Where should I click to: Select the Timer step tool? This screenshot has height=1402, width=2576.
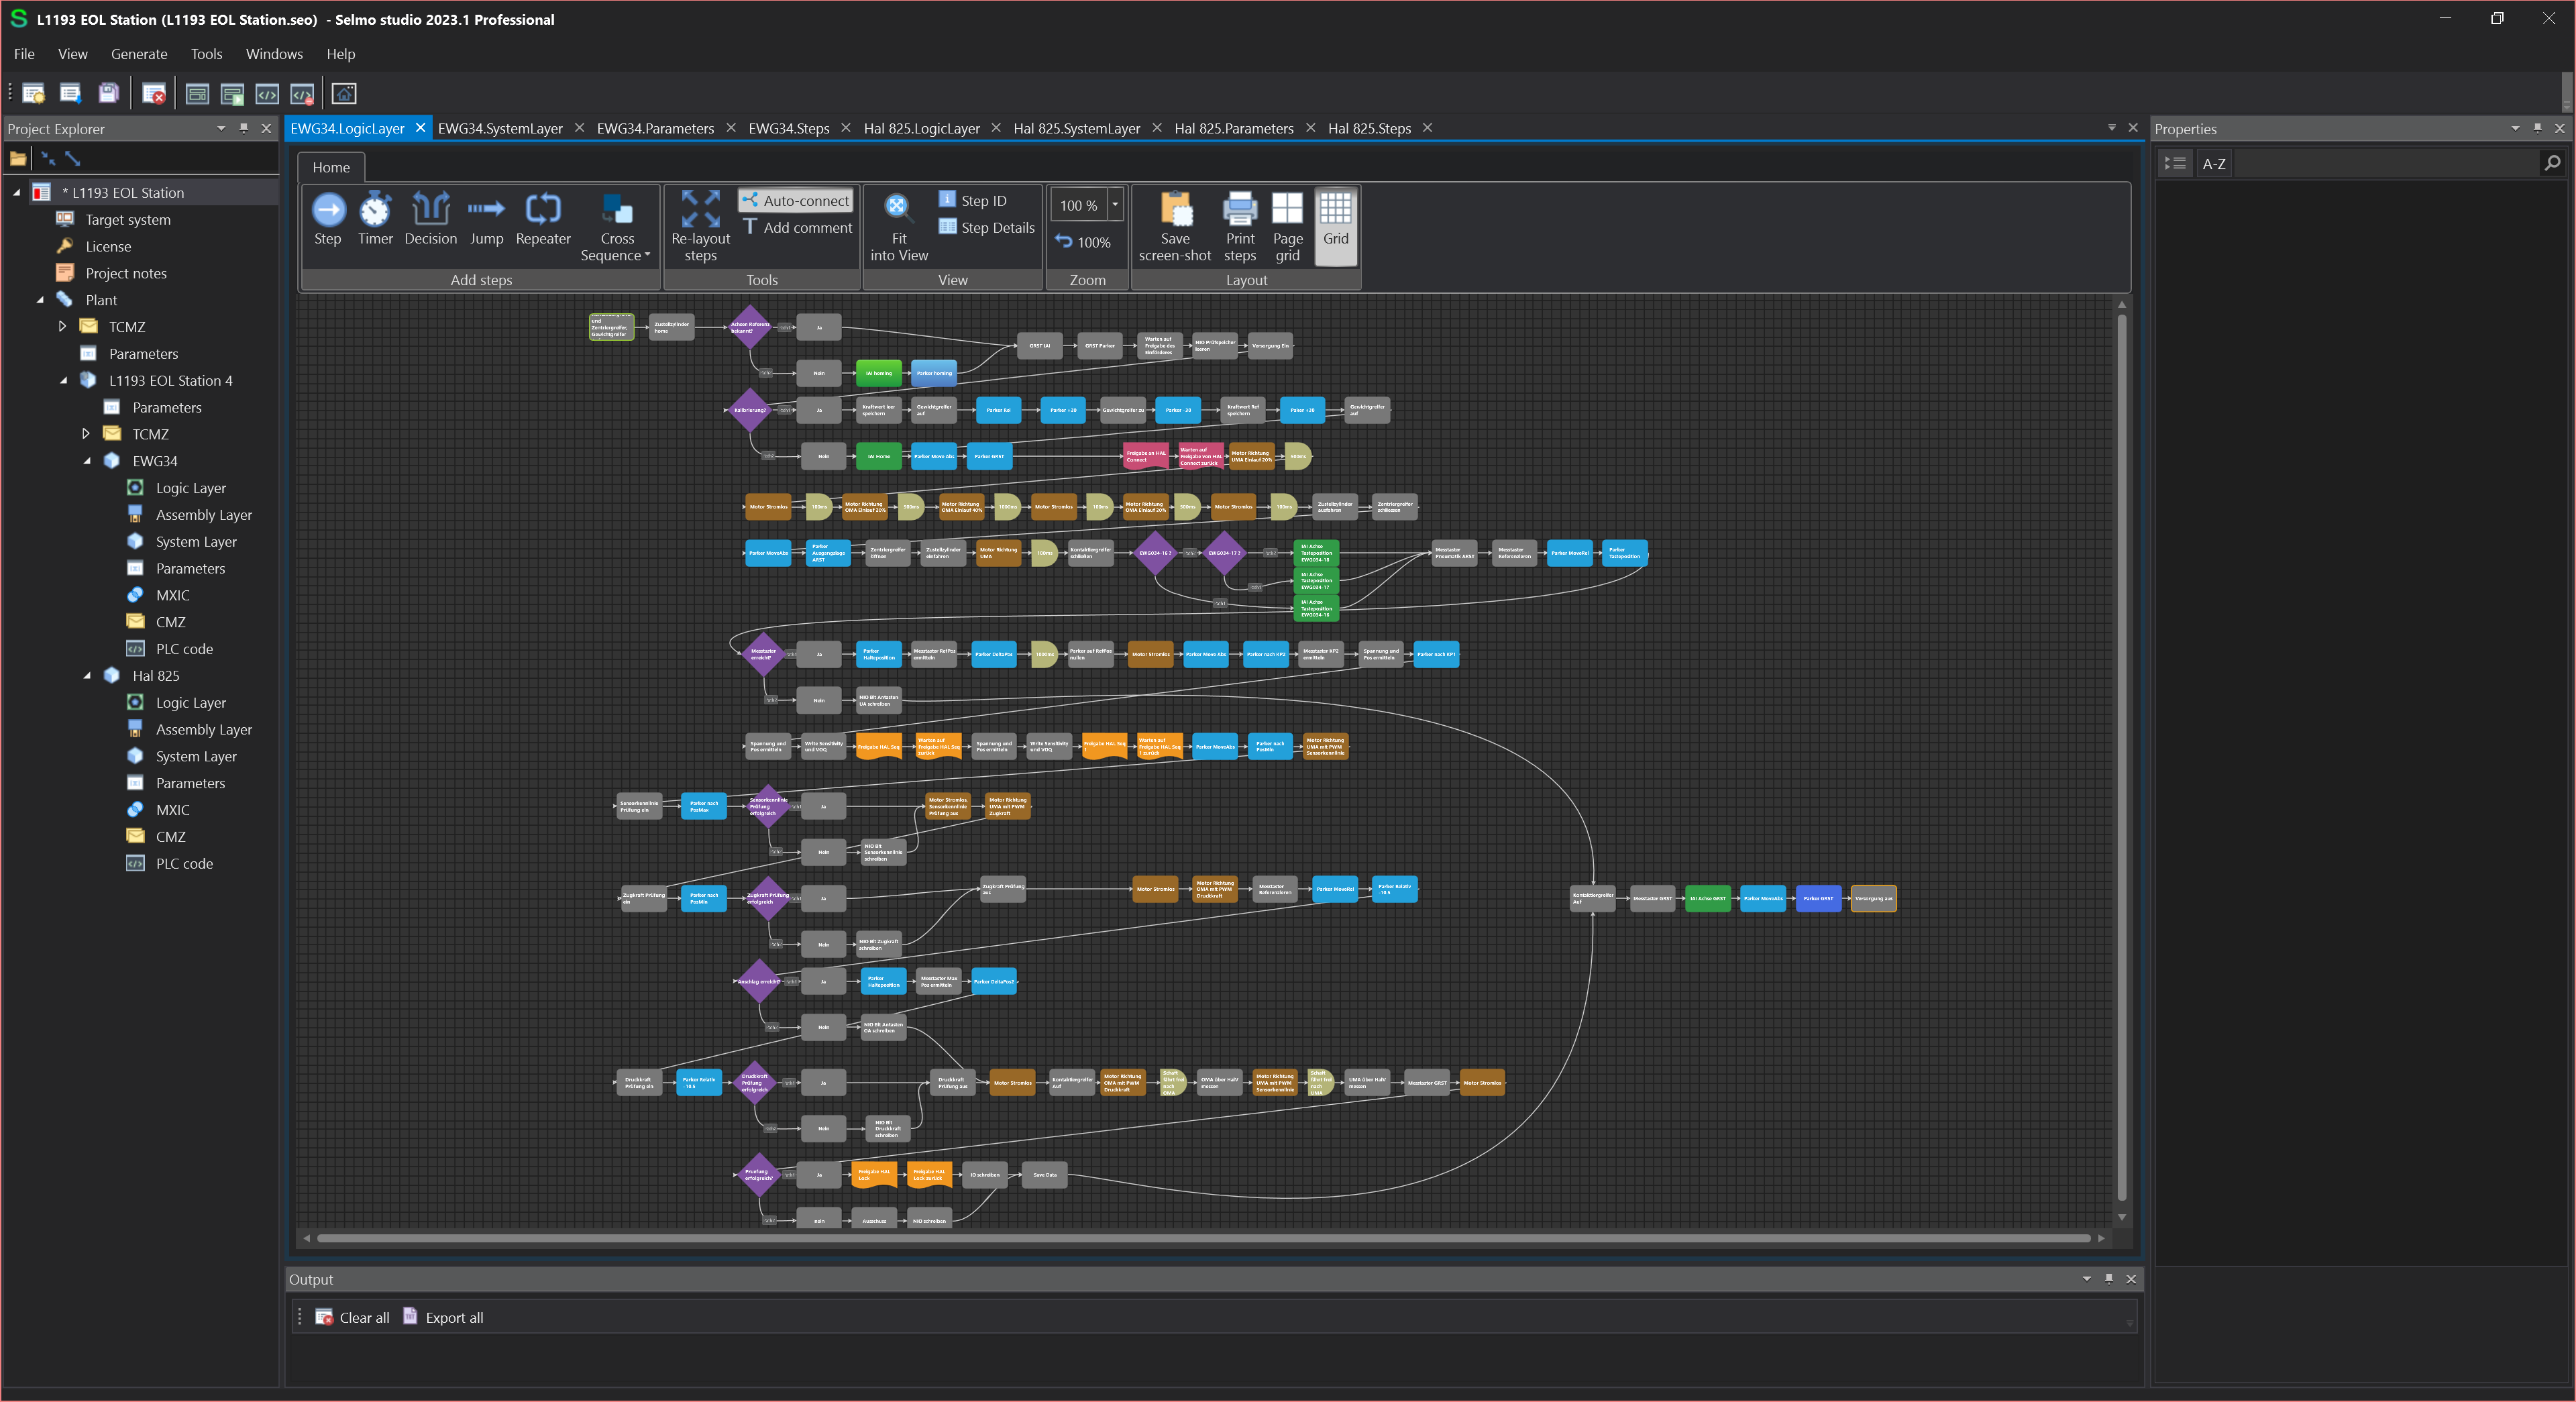point(375,219)
